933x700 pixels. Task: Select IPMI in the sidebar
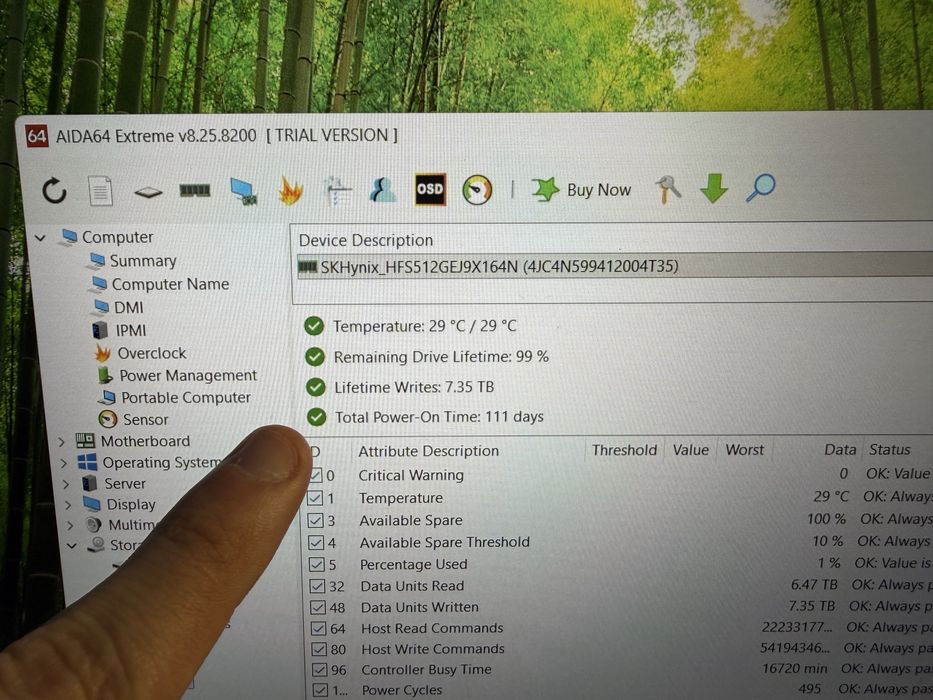(130, 330)
